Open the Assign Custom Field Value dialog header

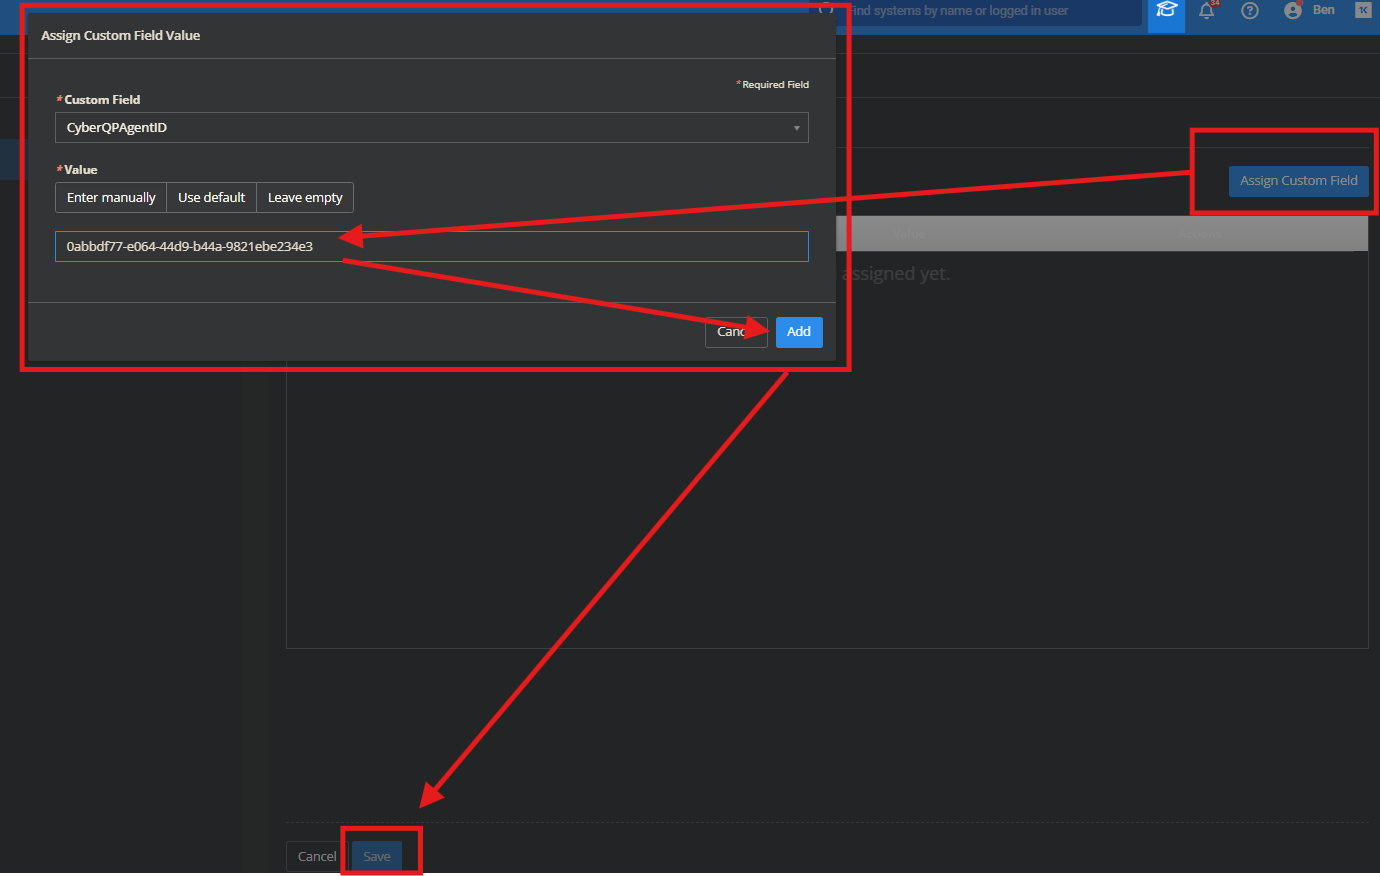(120, 34)
